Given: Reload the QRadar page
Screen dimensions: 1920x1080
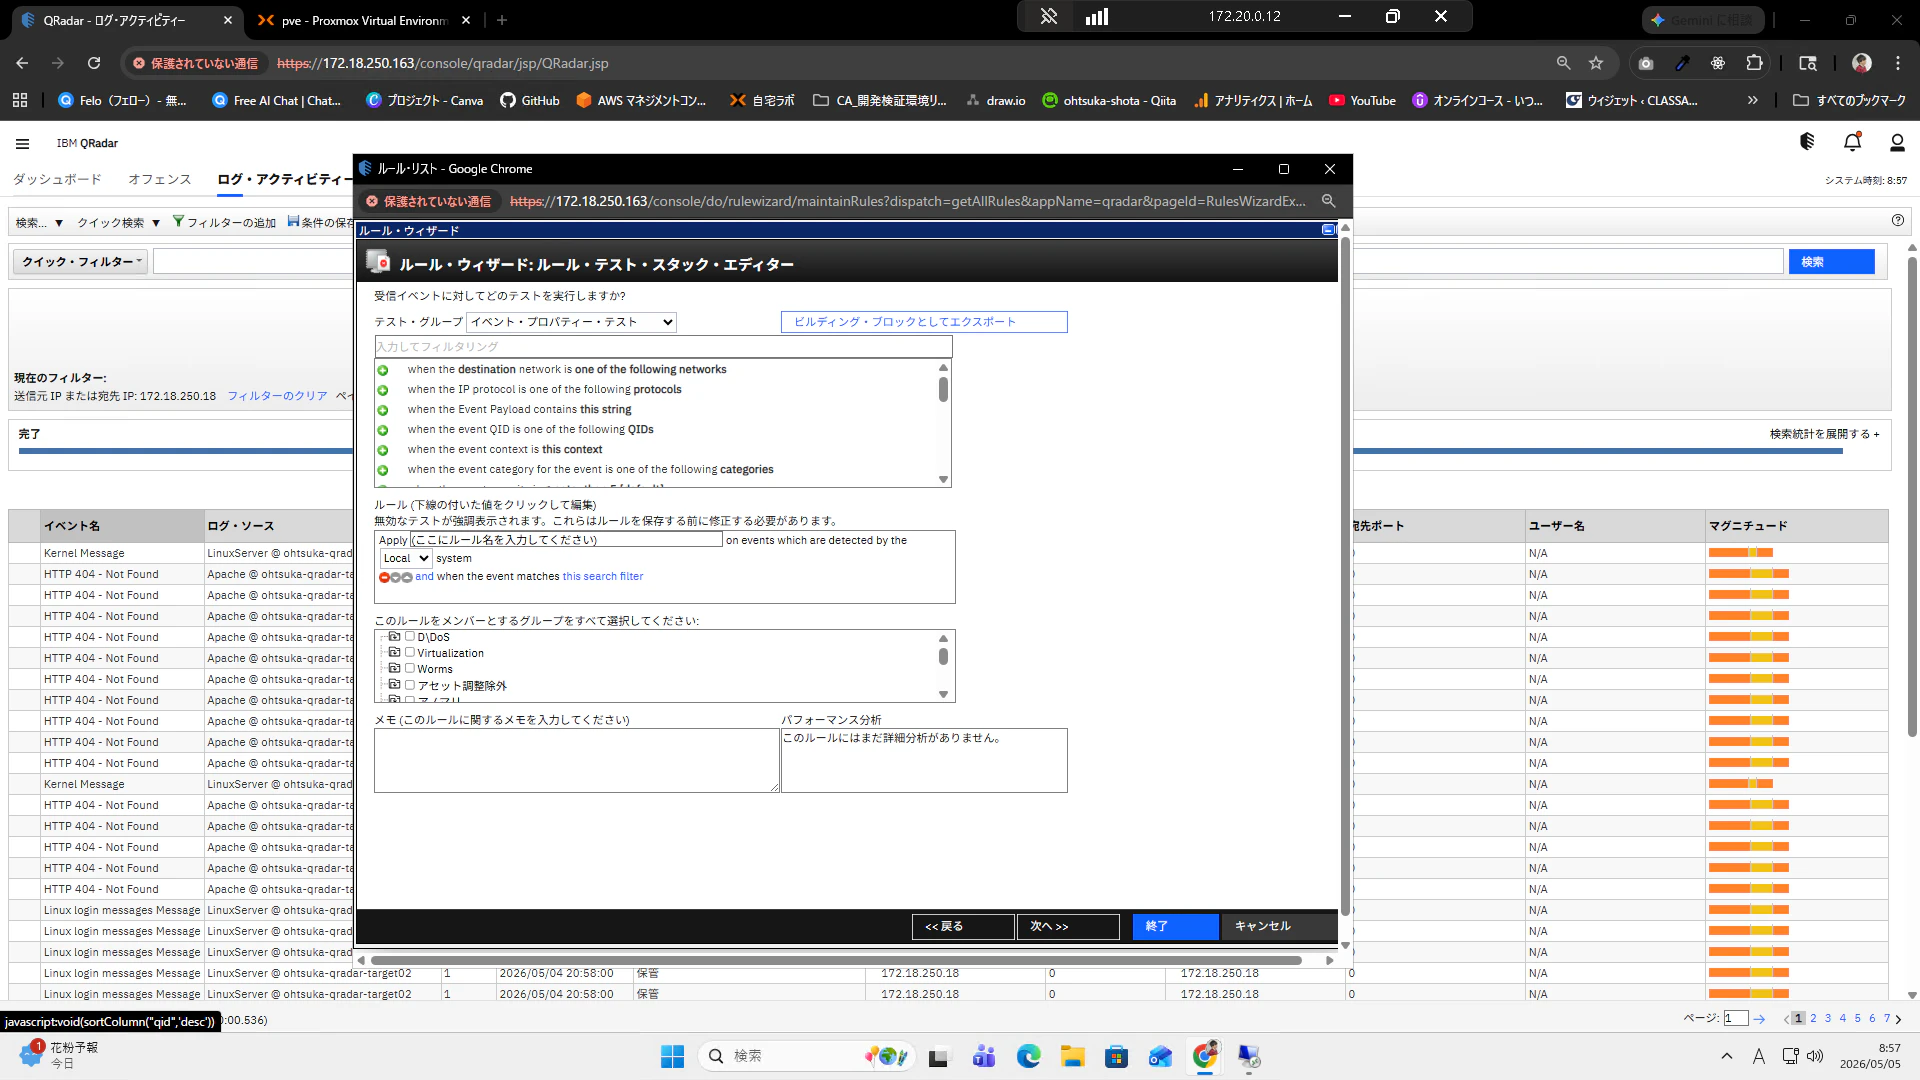Looking at the screenshot, I should click(94, 63).
